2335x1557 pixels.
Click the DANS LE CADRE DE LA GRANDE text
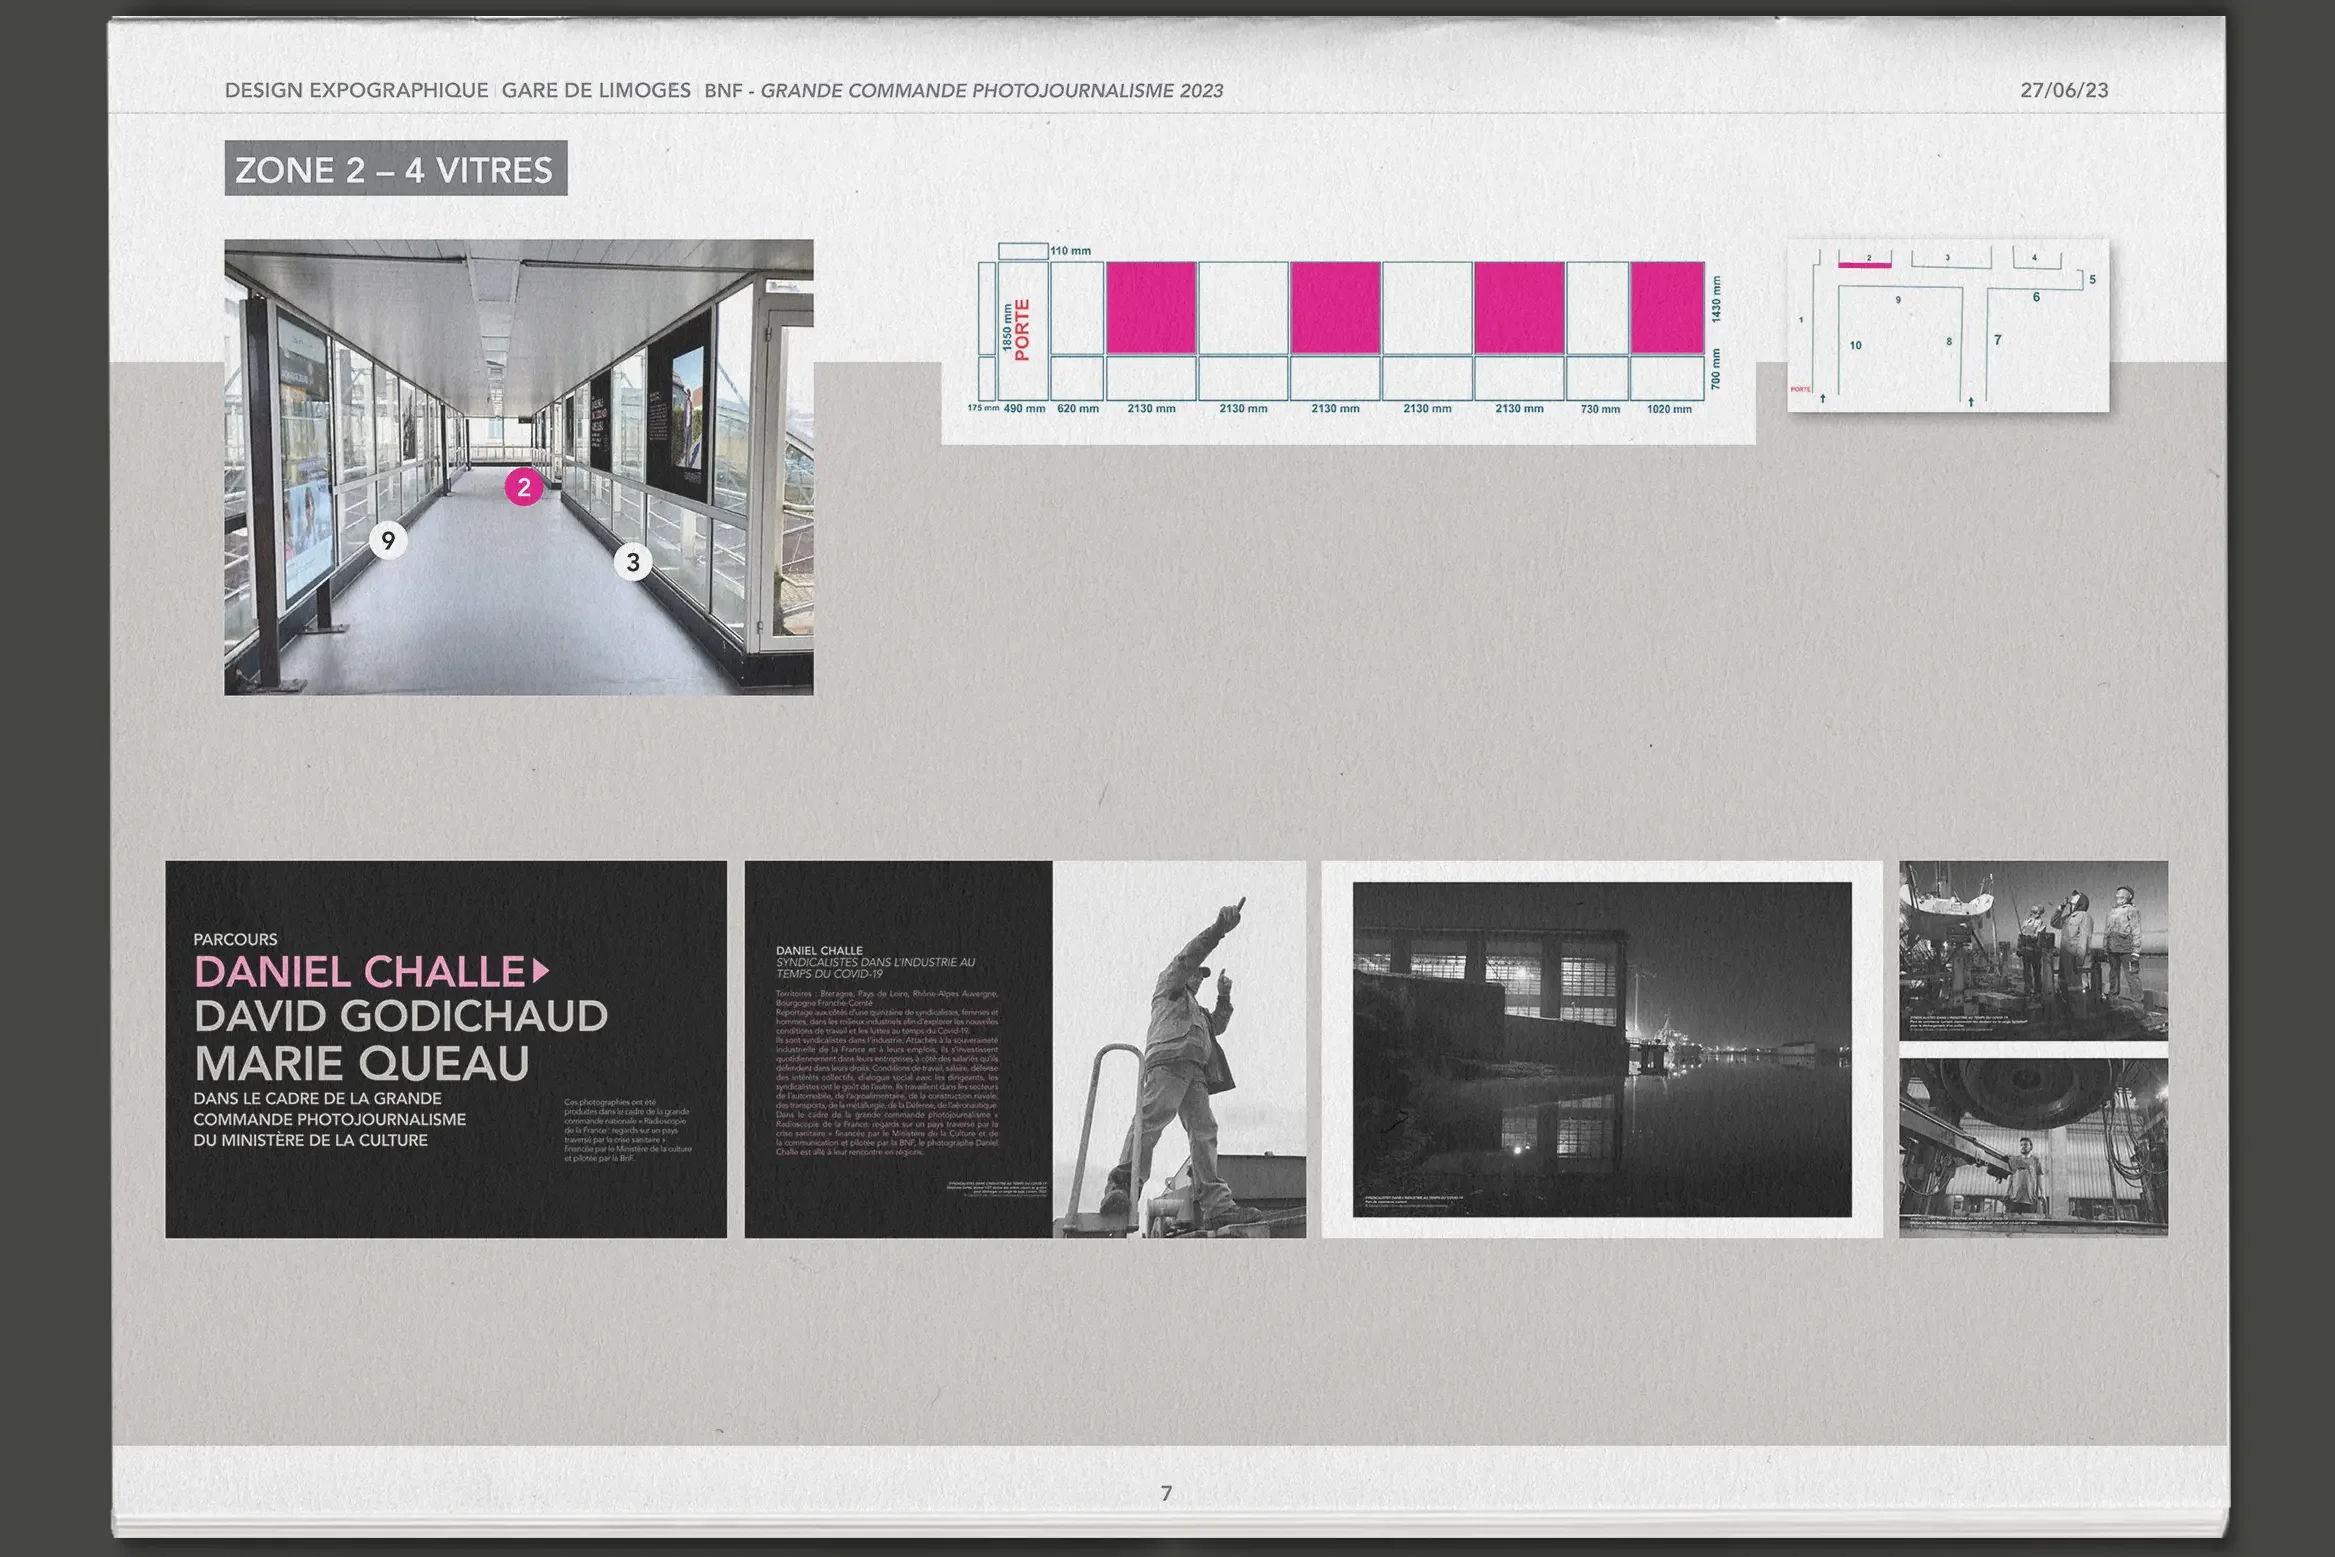pyautogui.click(x=317, y=1098)
